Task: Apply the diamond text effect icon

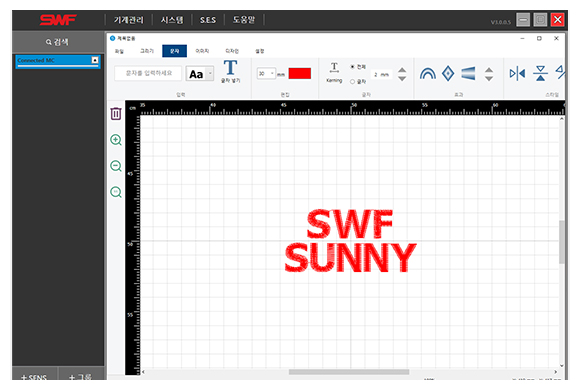Action: click(x=448, y=73)
